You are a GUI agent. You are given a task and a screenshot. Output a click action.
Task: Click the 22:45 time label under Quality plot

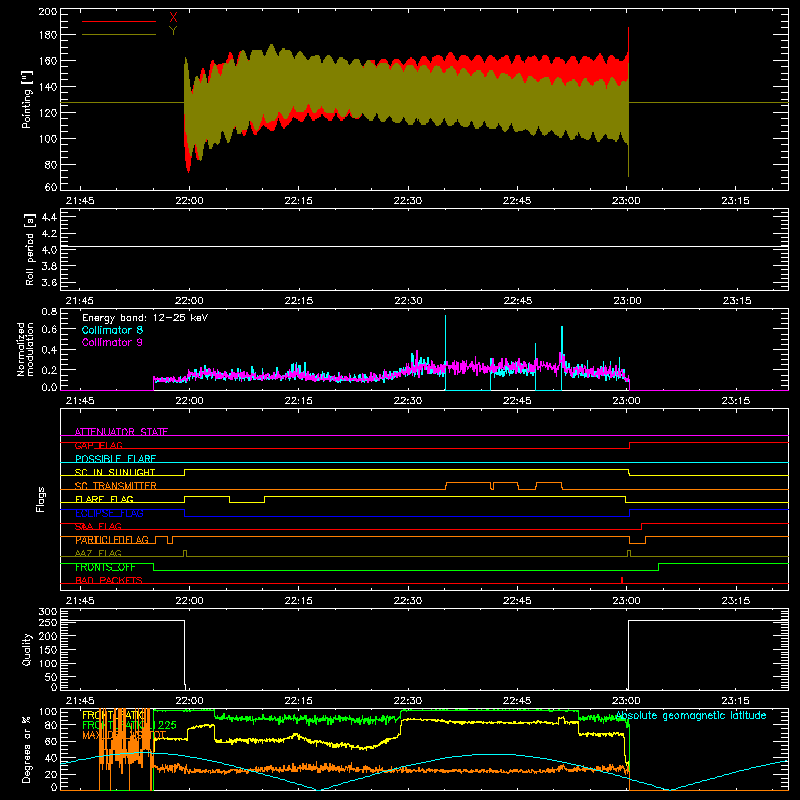tap(517, 701)
